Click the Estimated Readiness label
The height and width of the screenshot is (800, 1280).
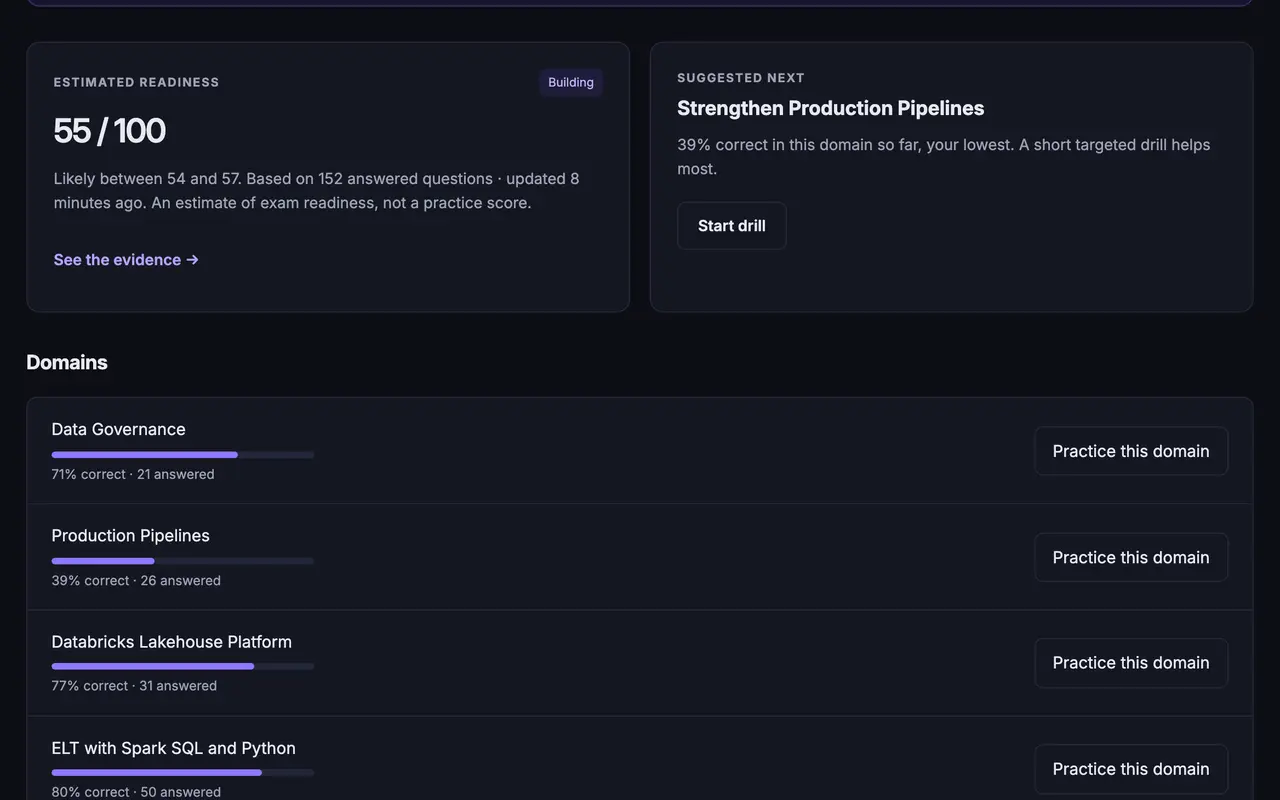[x=137, y=82]
